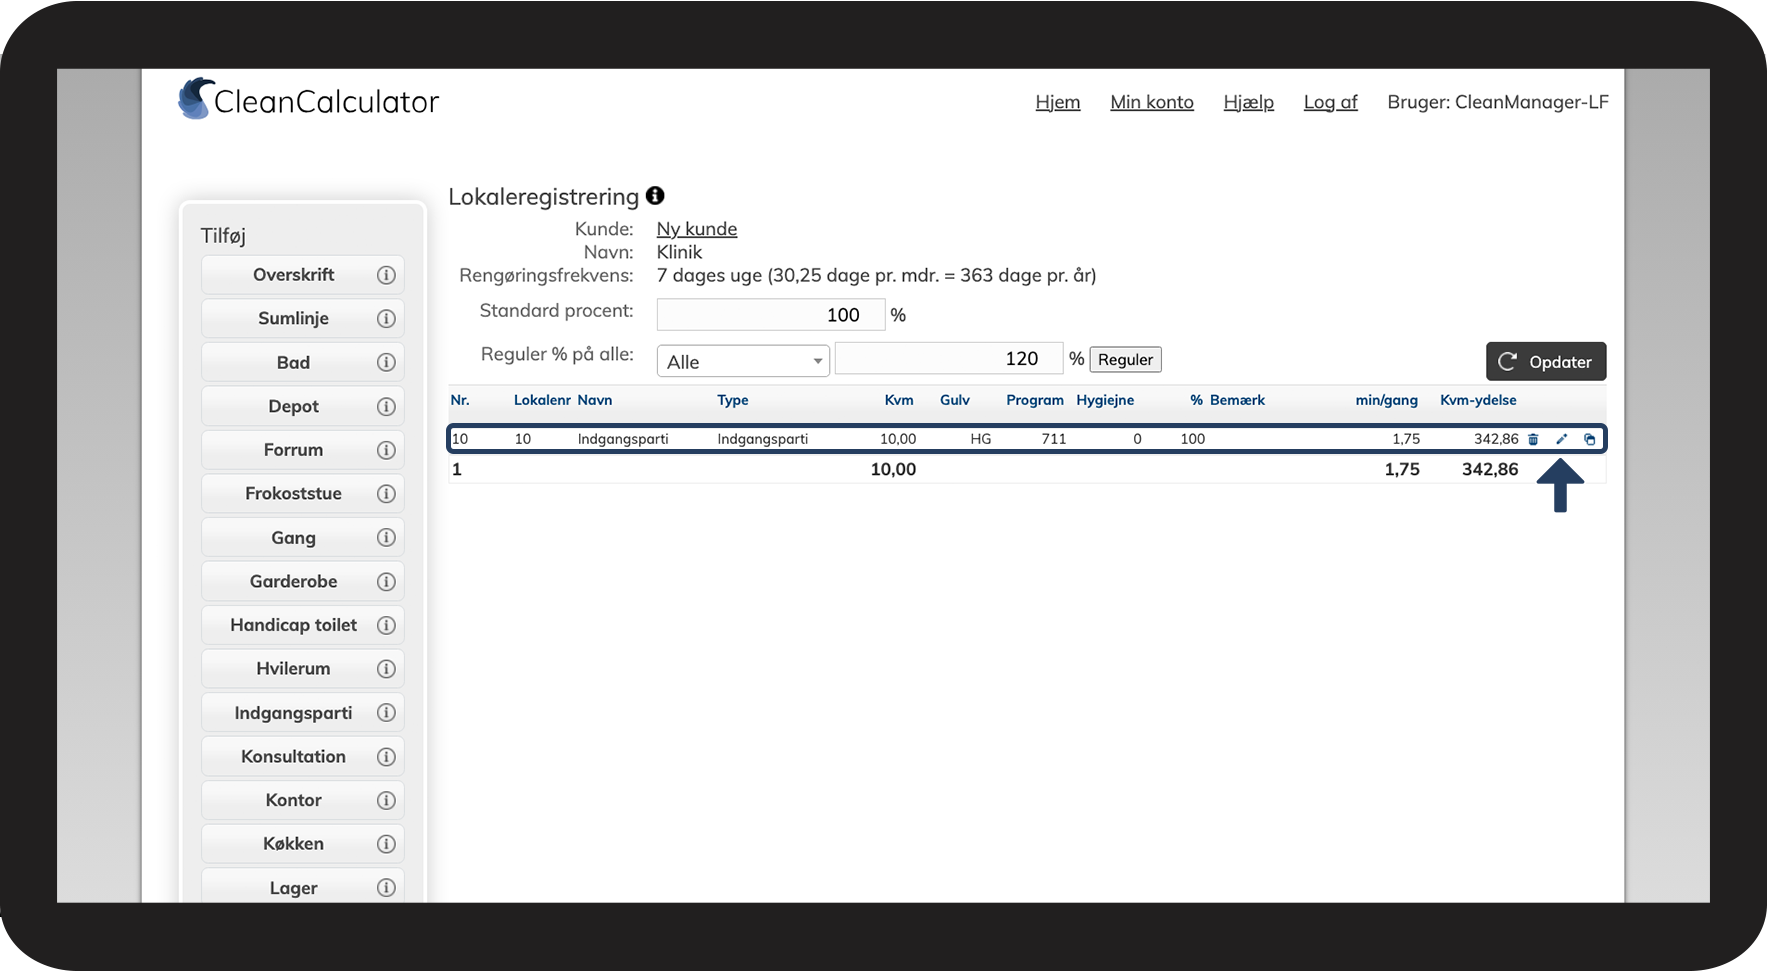Click the Nr. column header
The width and height of the screenshot is (1767, 971).
pos(460,400)
